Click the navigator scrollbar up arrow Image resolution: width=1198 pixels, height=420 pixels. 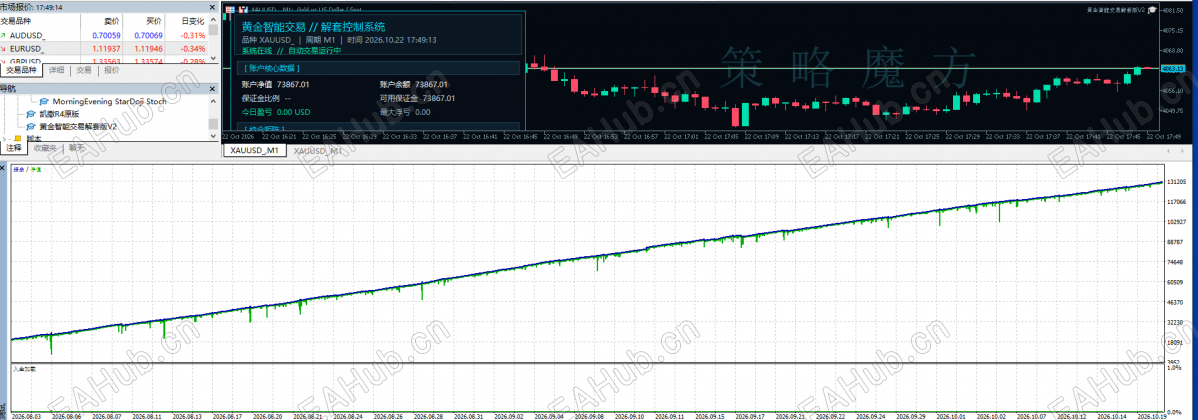click(x=213, y=100)
